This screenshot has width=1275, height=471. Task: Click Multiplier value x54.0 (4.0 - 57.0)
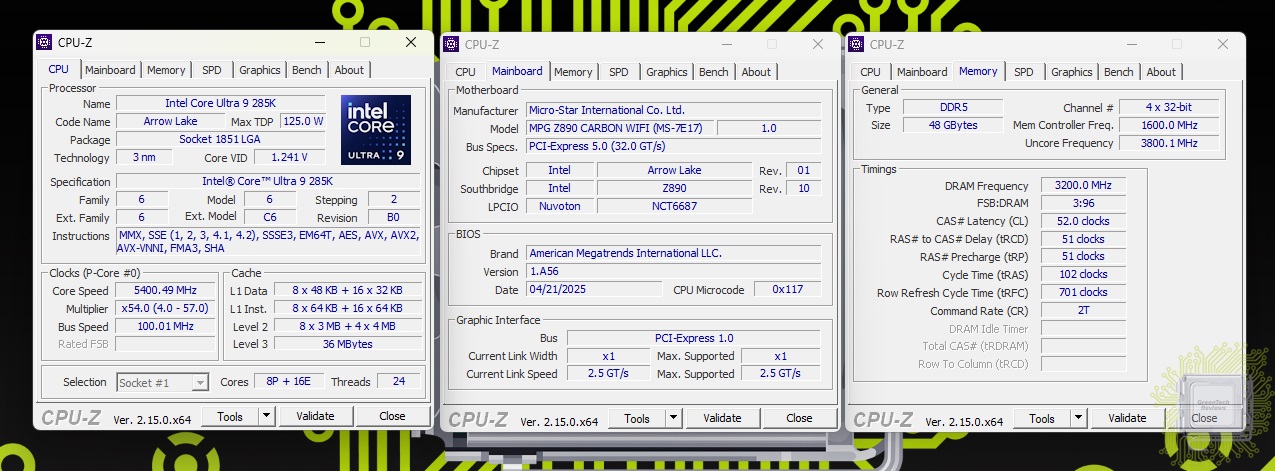click(166, 309)
